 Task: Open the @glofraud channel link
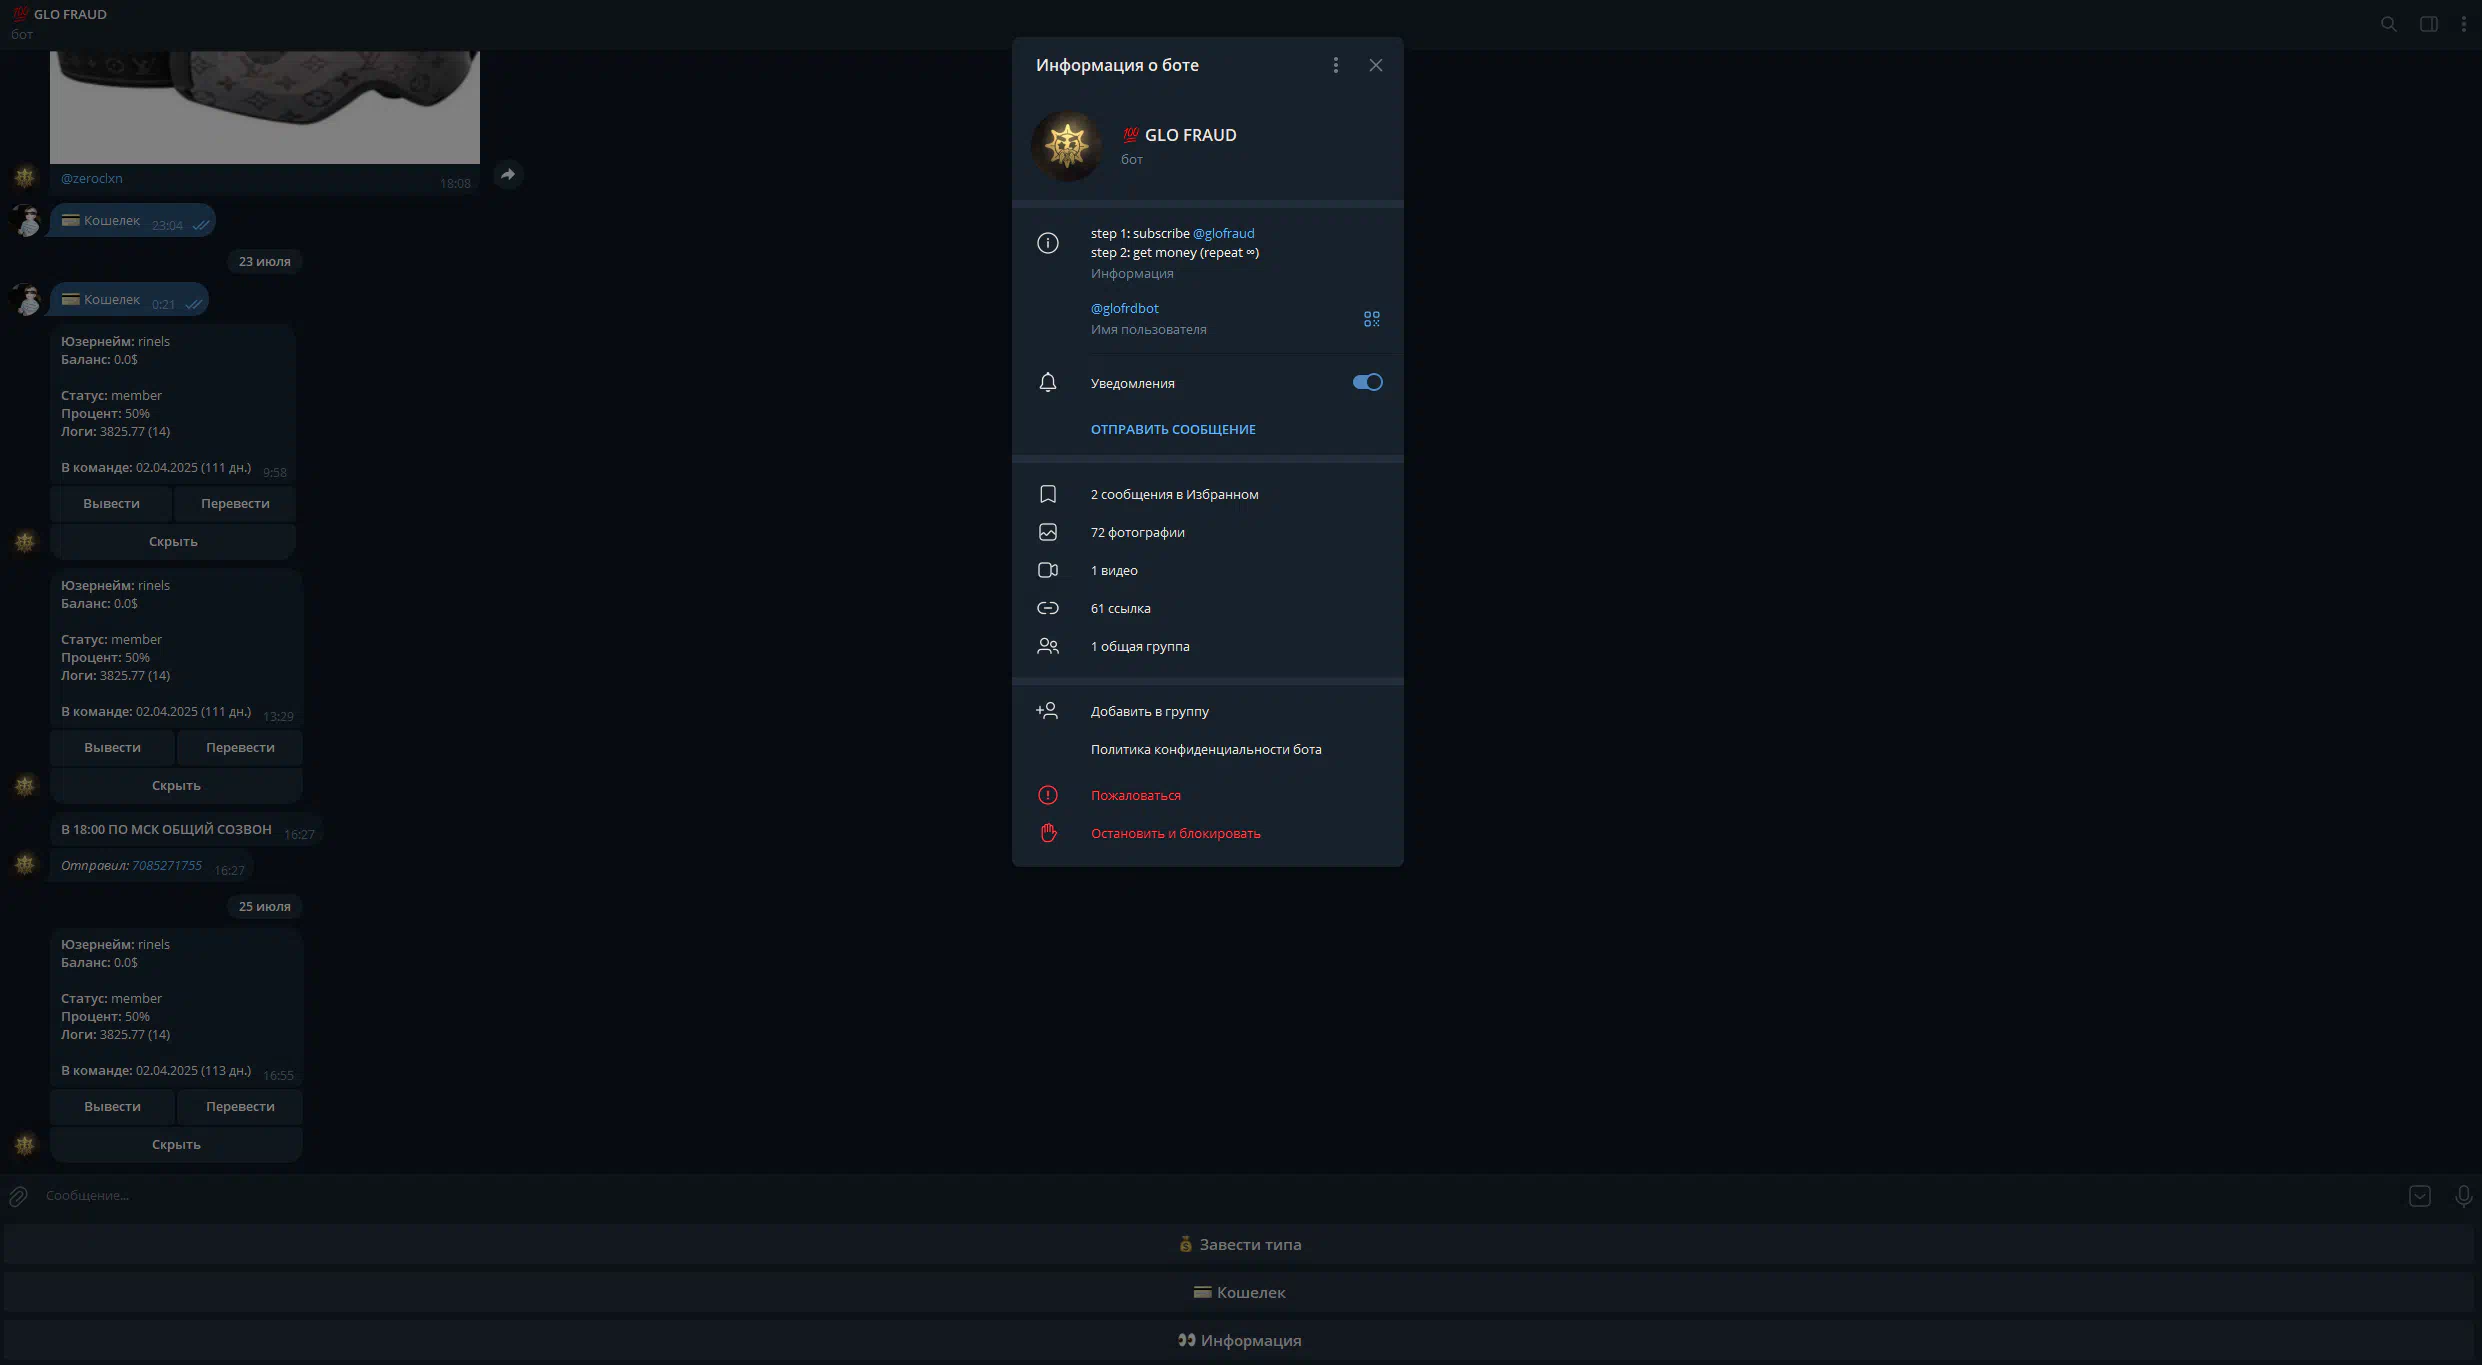point(1223,233)
